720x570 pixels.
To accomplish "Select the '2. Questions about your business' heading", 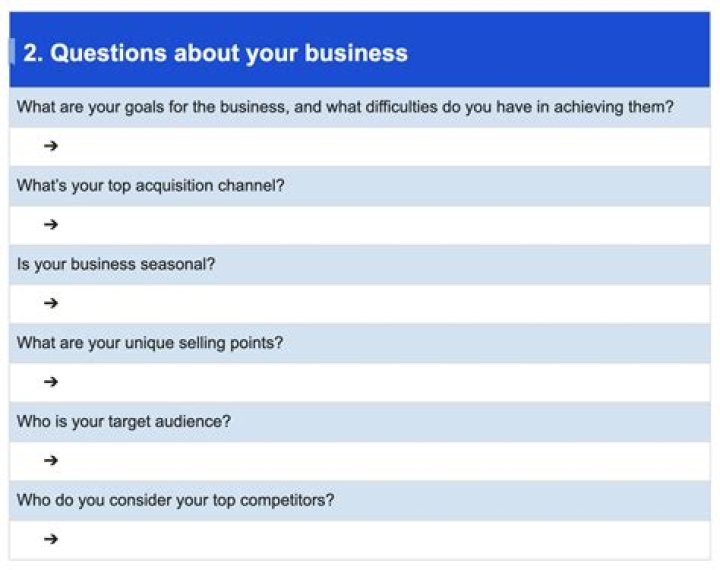I will [215, 53].
